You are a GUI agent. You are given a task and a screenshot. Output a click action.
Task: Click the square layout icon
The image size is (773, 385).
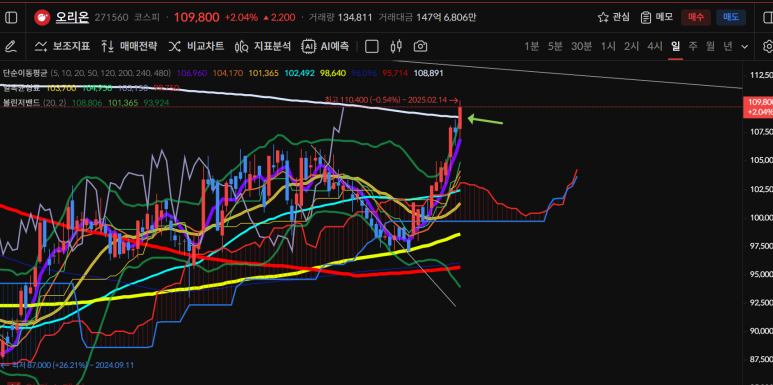[x=372, y=47]
